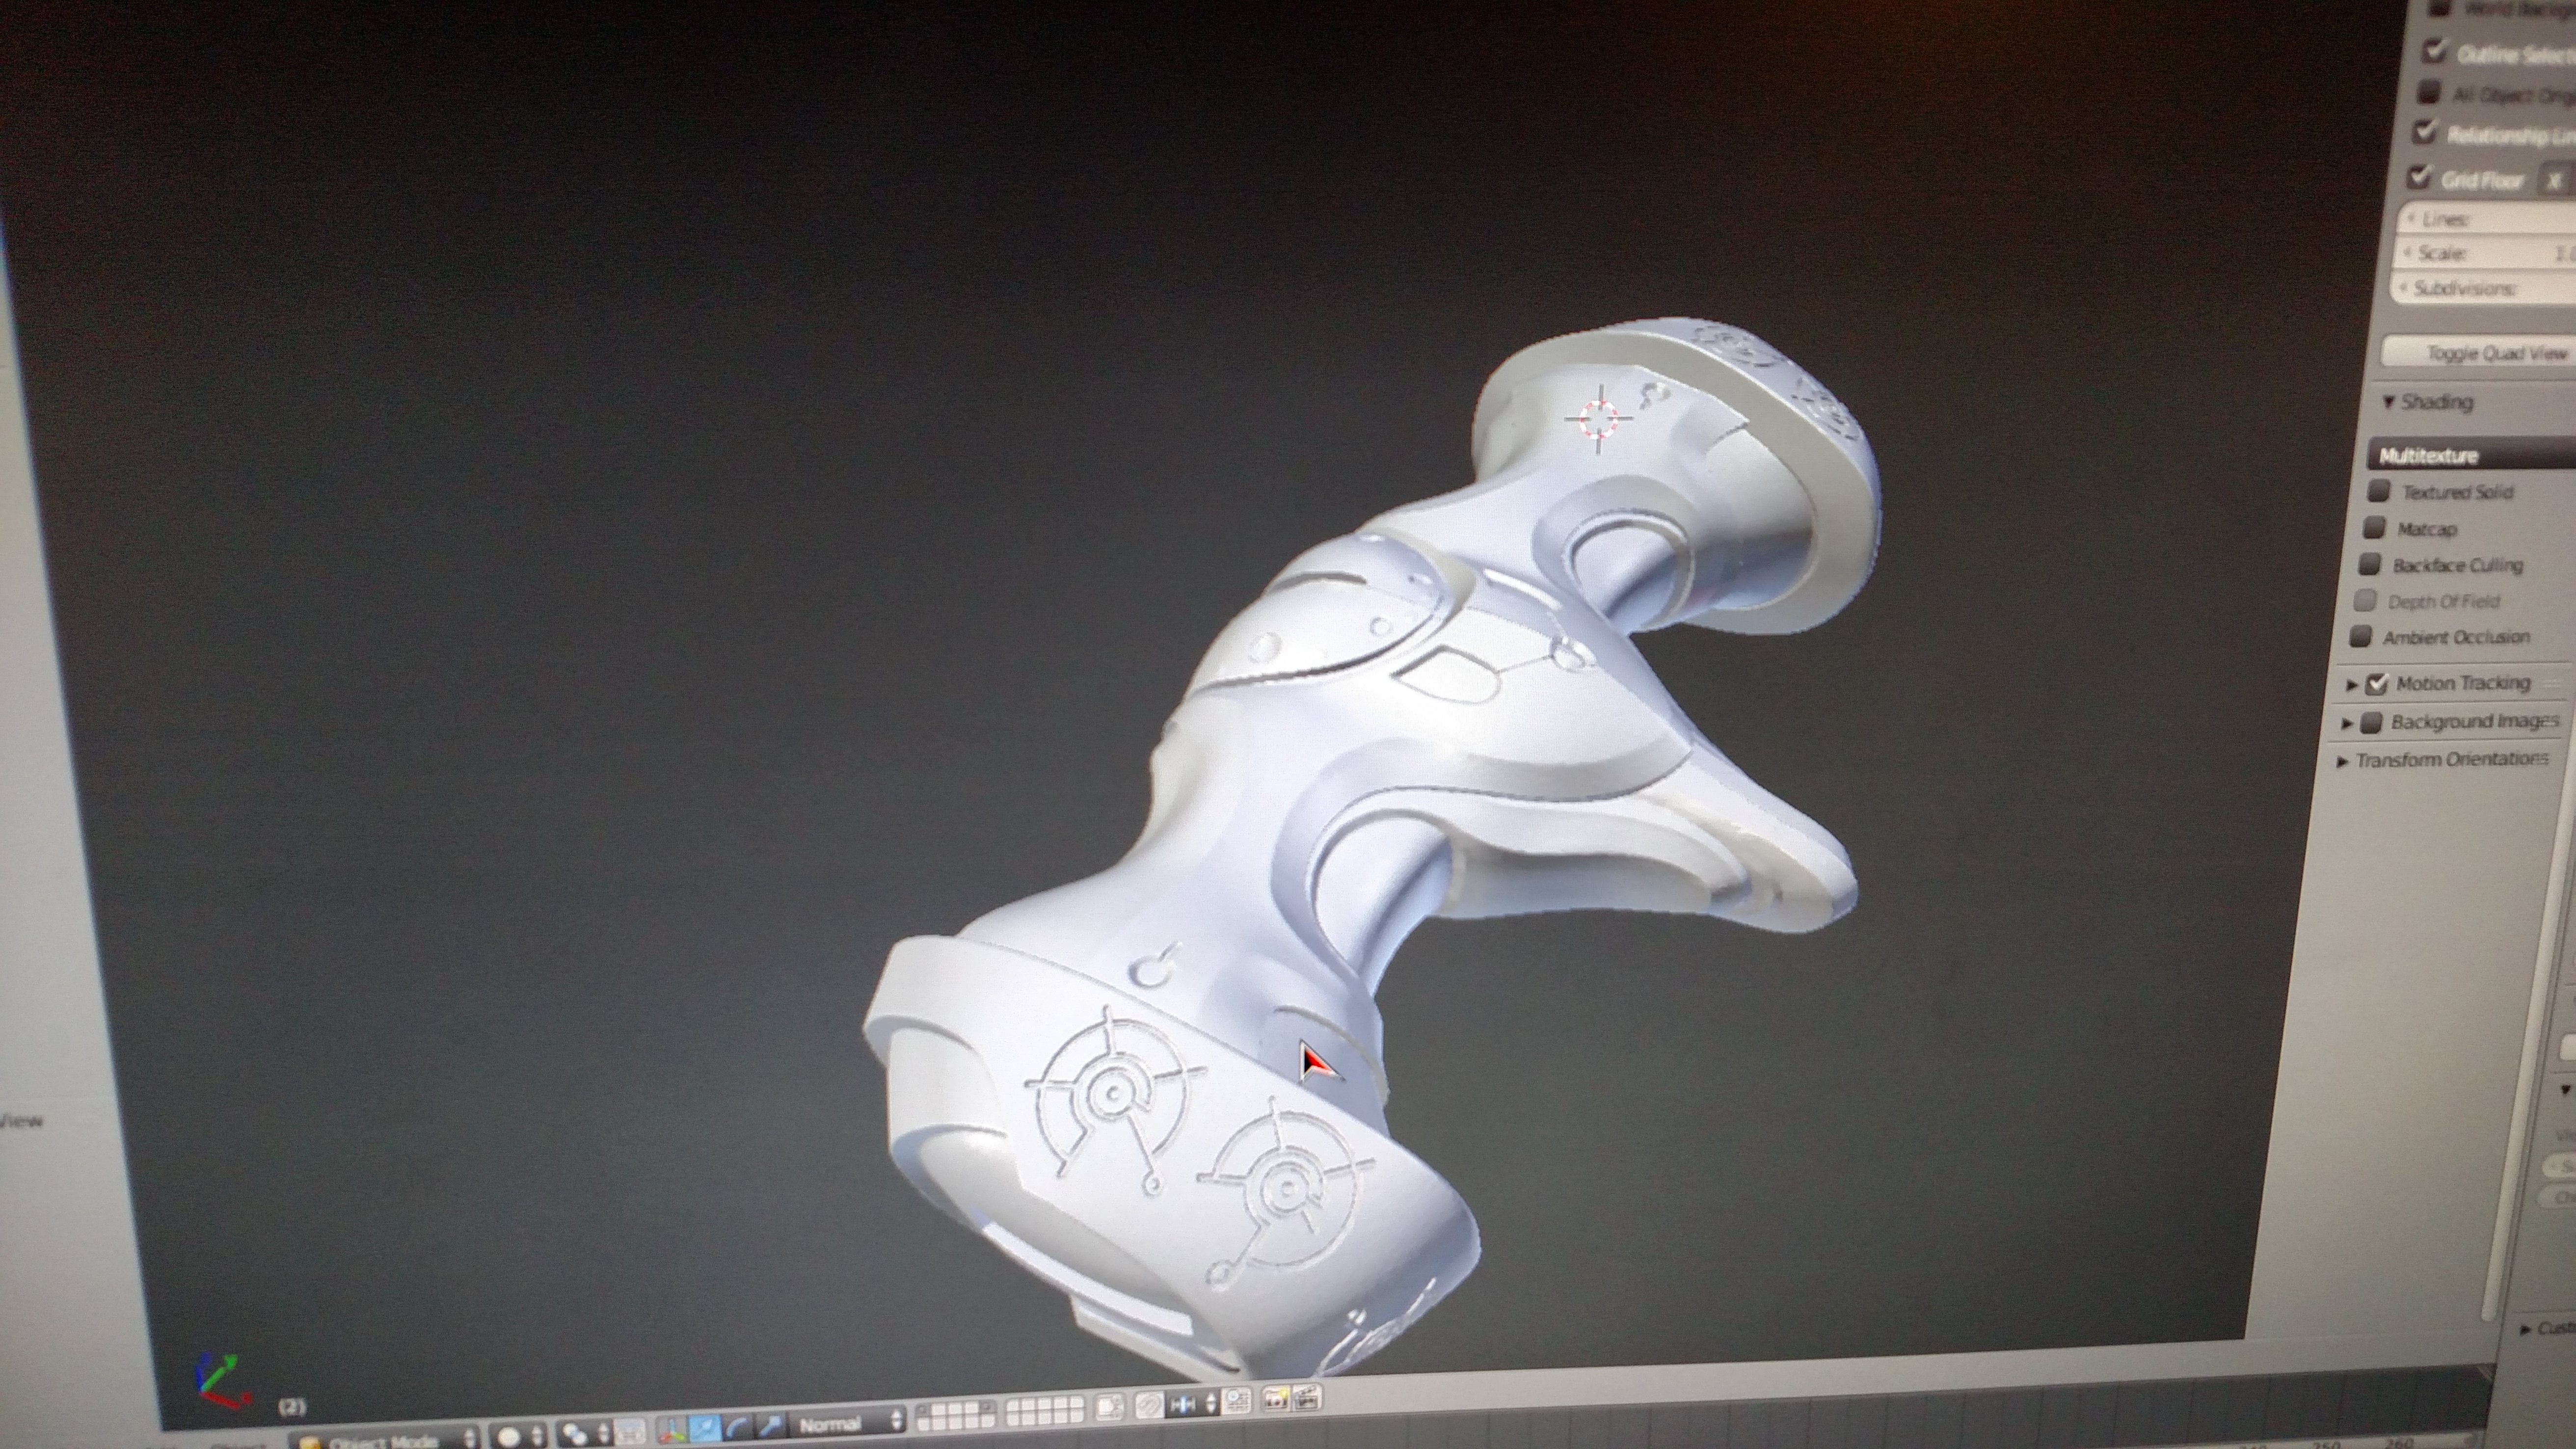Turn on Ambient Occlusion checkbox
The width and height of the screenshot is (2576, 1449).
[2361, 637]
